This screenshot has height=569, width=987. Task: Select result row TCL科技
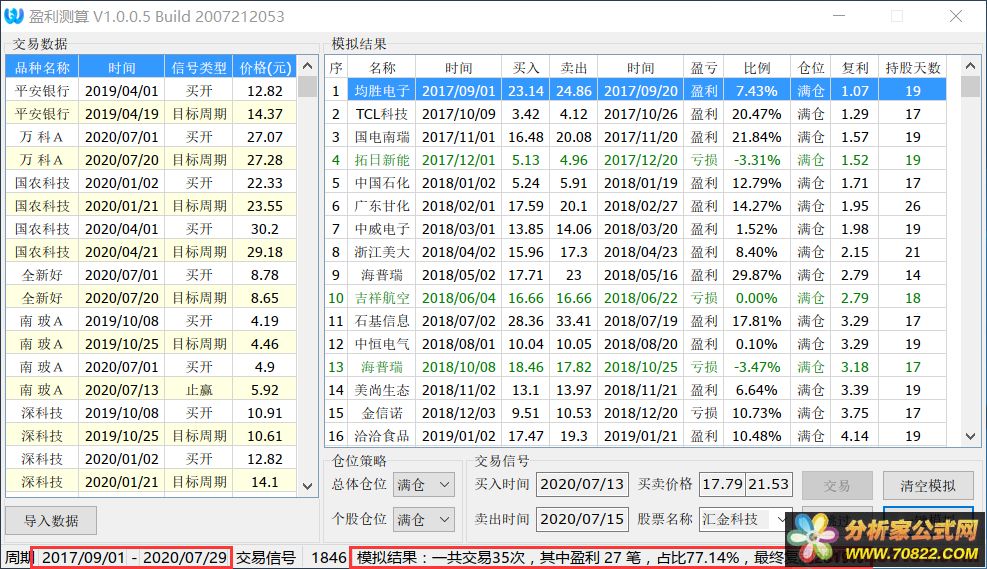pos(636,114)
